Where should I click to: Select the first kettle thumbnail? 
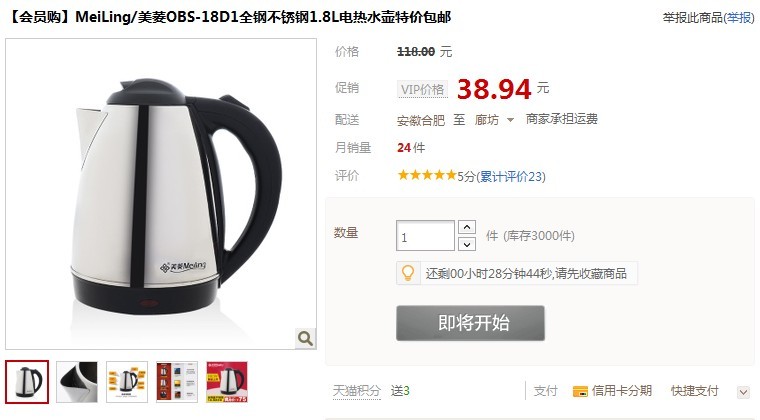coord(27,382)
